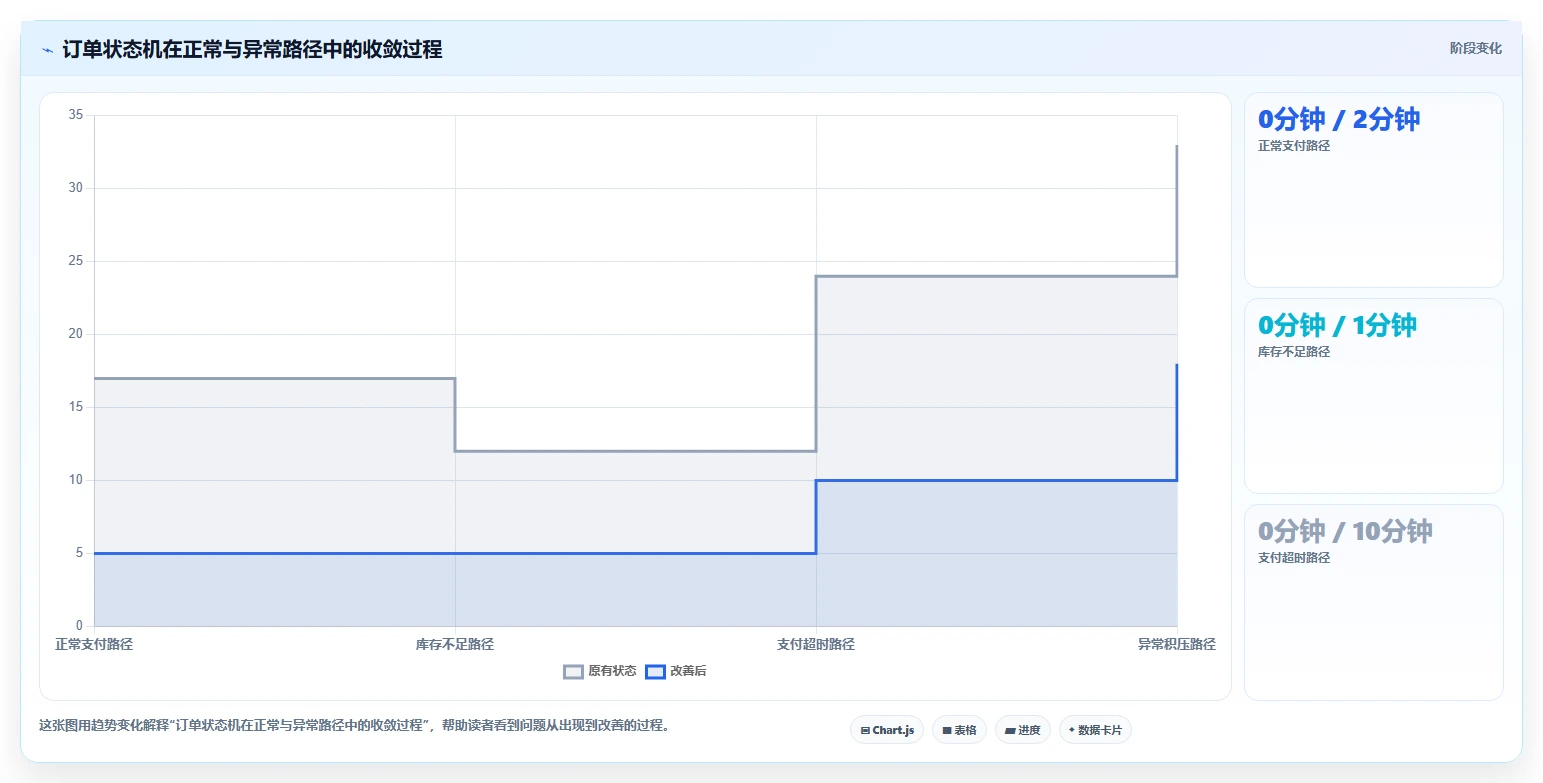Click the 数据卡片 tag button
The height and width of the screenshot is (783, 1543).
pos(1095,730)
